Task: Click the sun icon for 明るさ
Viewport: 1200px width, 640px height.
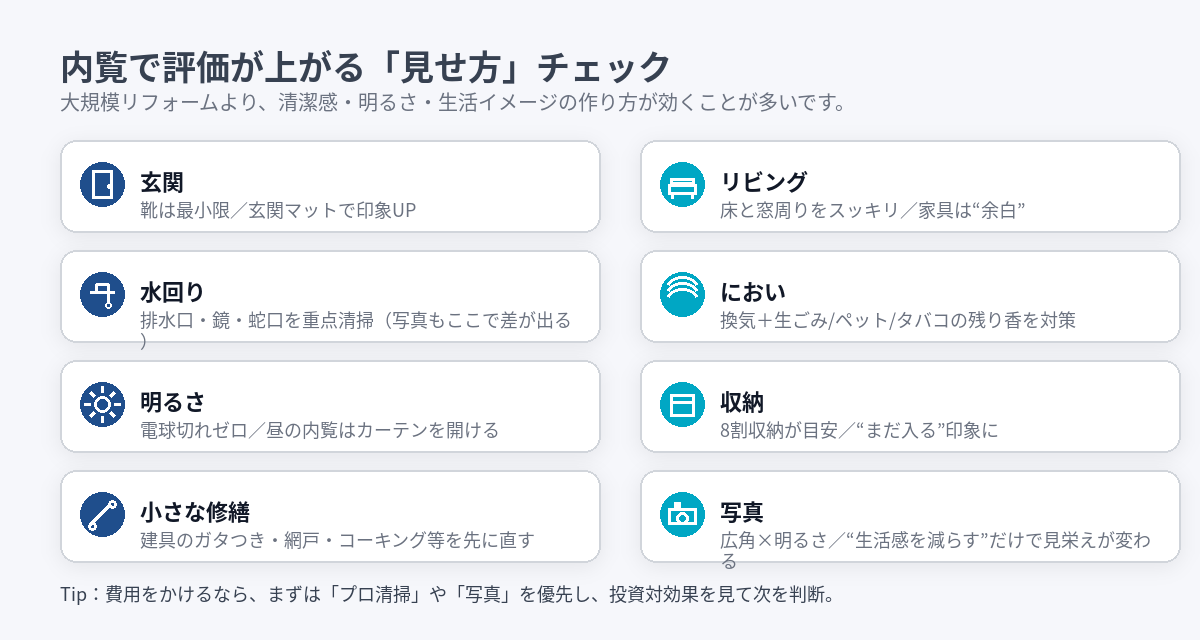Action: [102, 405]
